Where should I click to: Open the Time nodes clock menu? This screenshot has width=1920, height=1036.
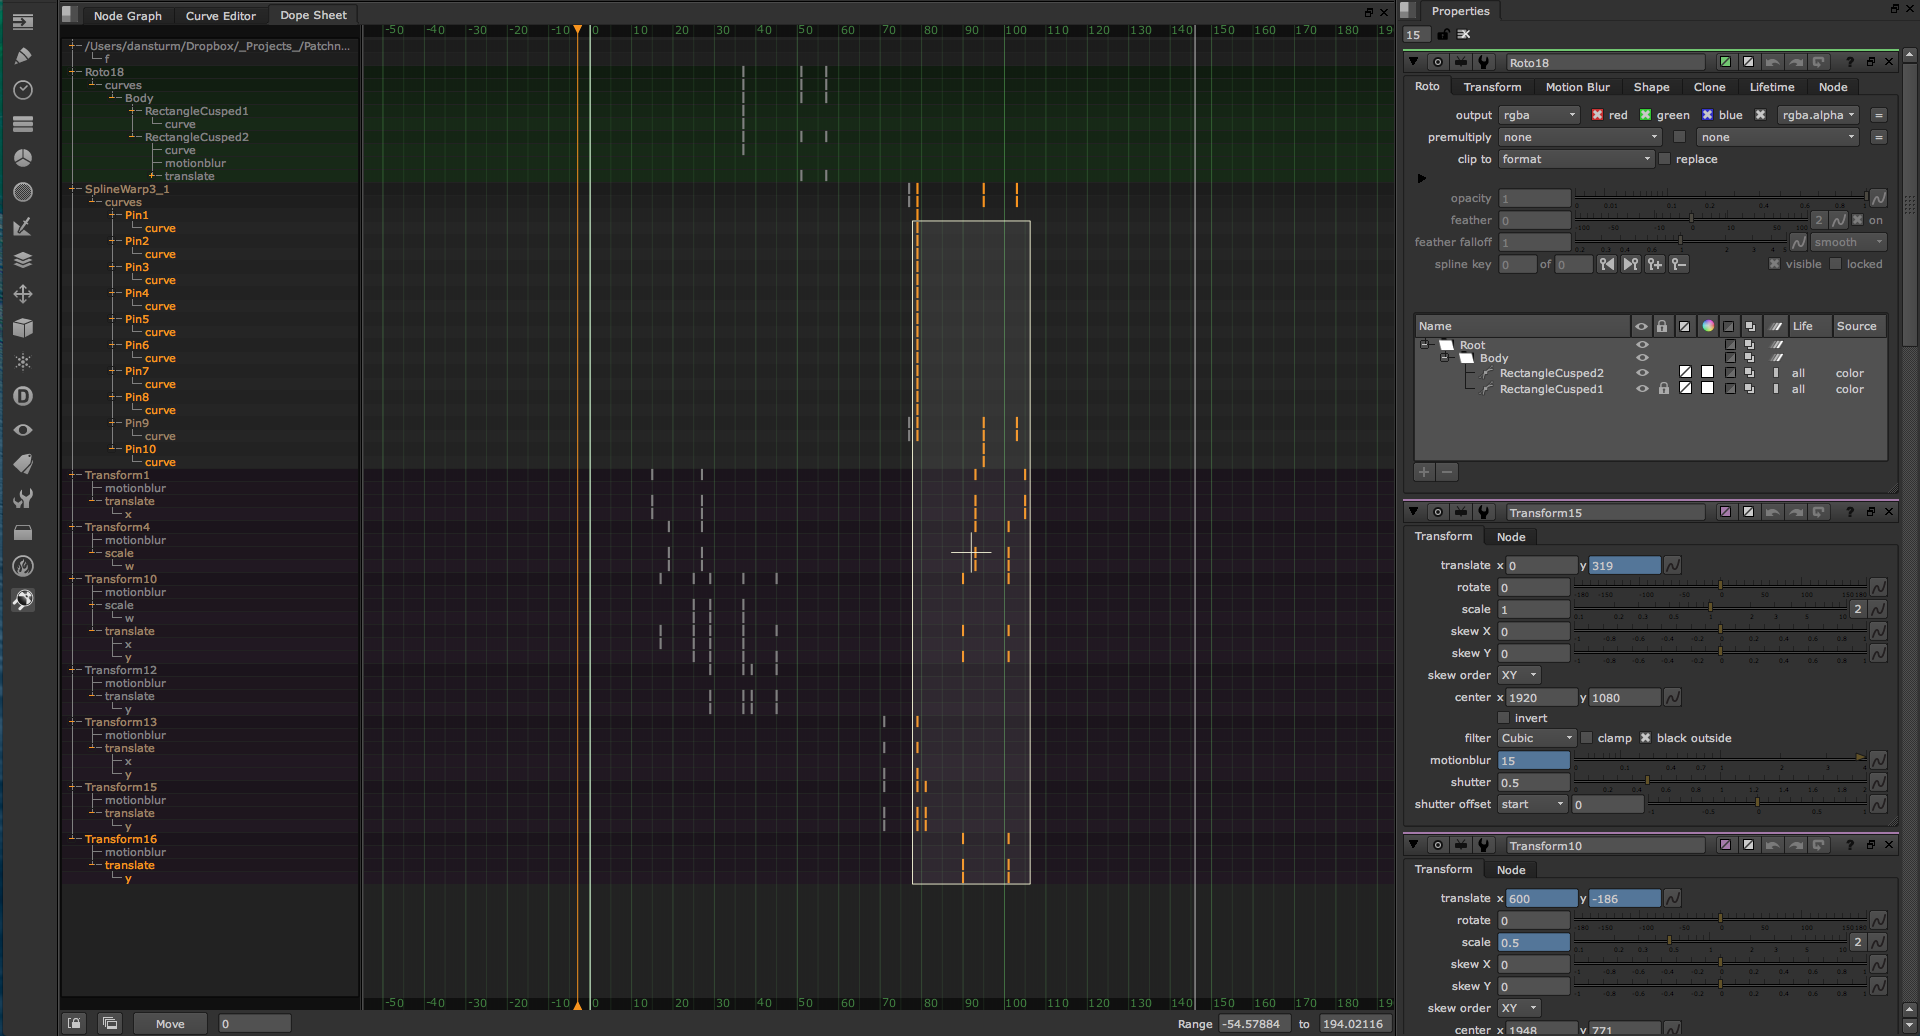23,90
